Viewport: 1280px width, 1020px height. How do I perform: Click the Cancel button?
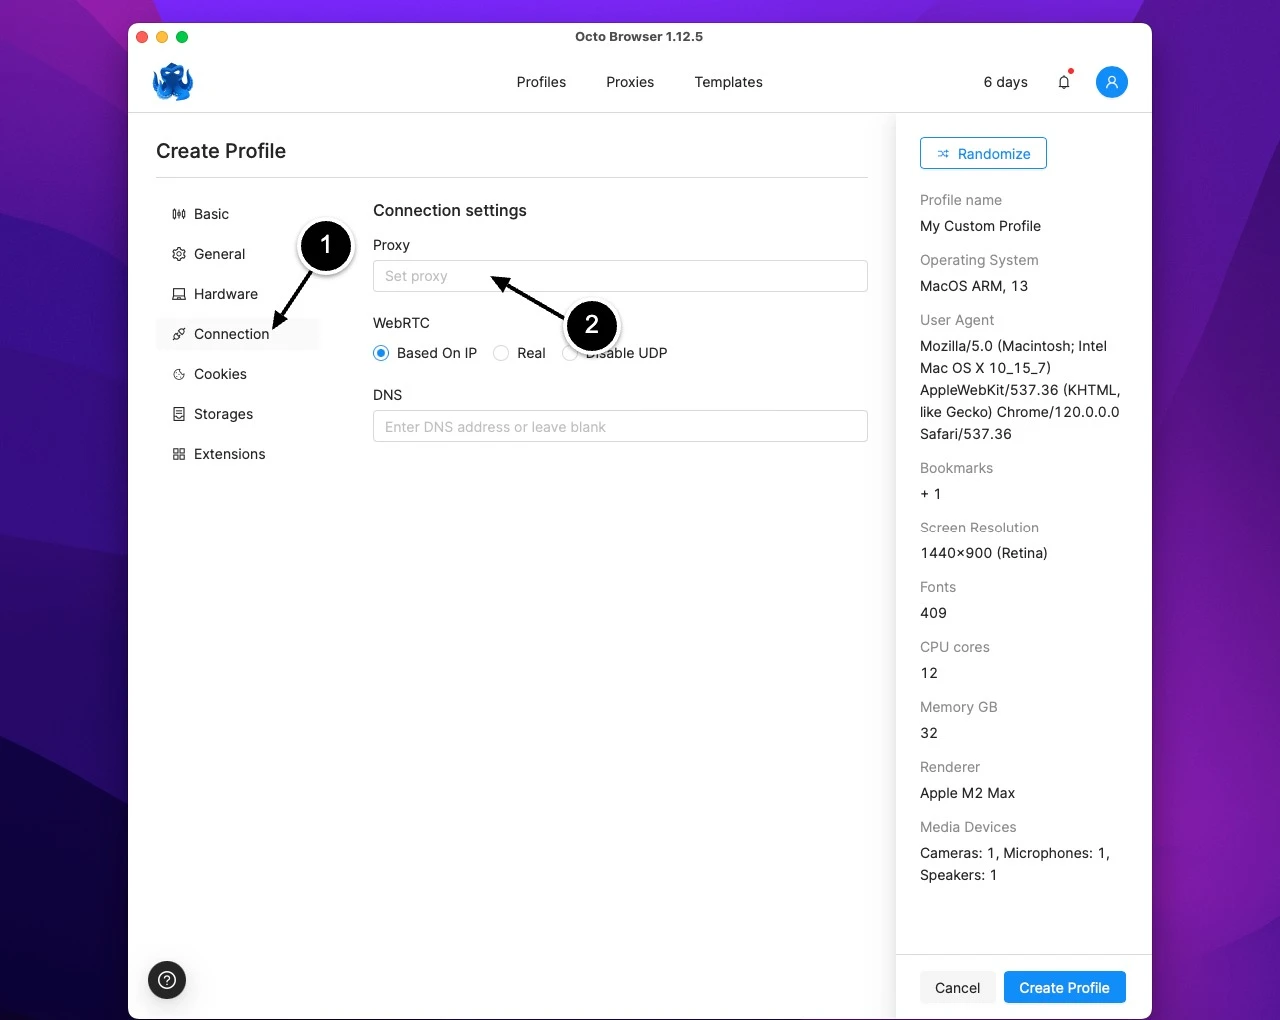pos(956,987)
